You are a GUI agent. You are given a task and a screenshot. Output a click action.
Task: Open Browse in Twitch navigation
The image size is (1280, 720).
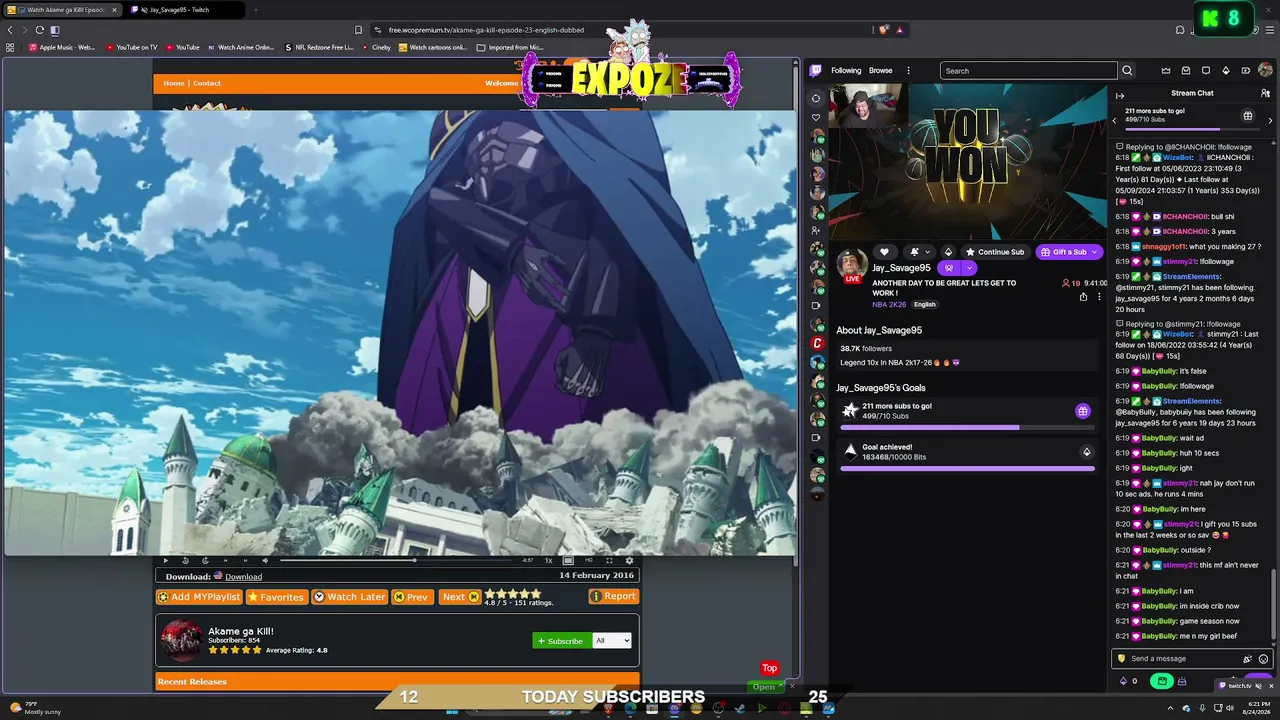pos(881,70)
